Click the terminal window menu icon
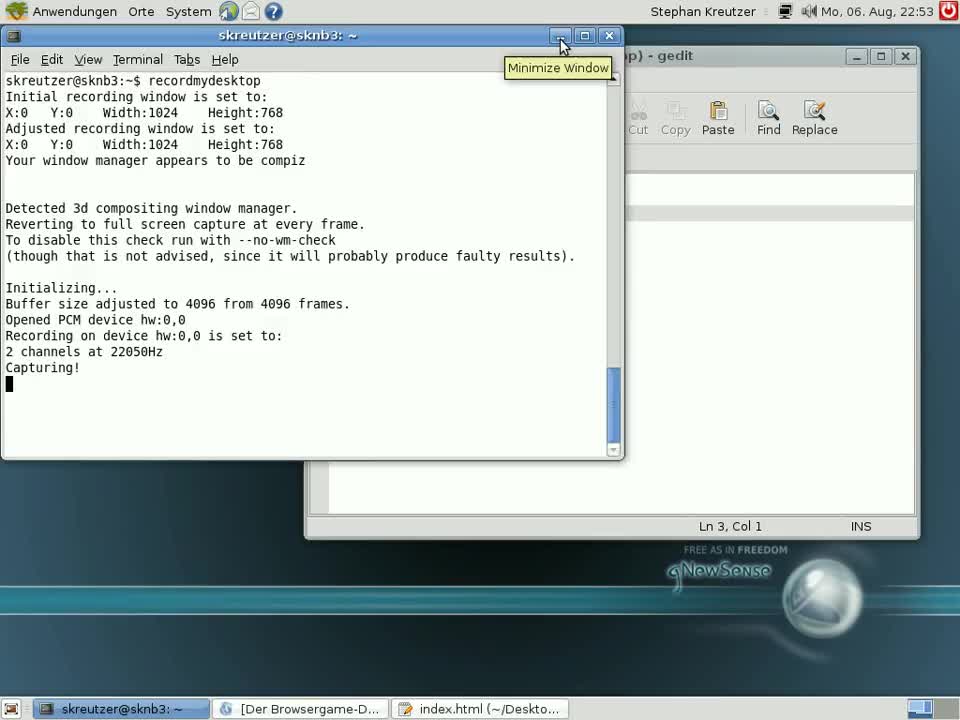This screenshot has width=960, height=720. tap(13, 36)
